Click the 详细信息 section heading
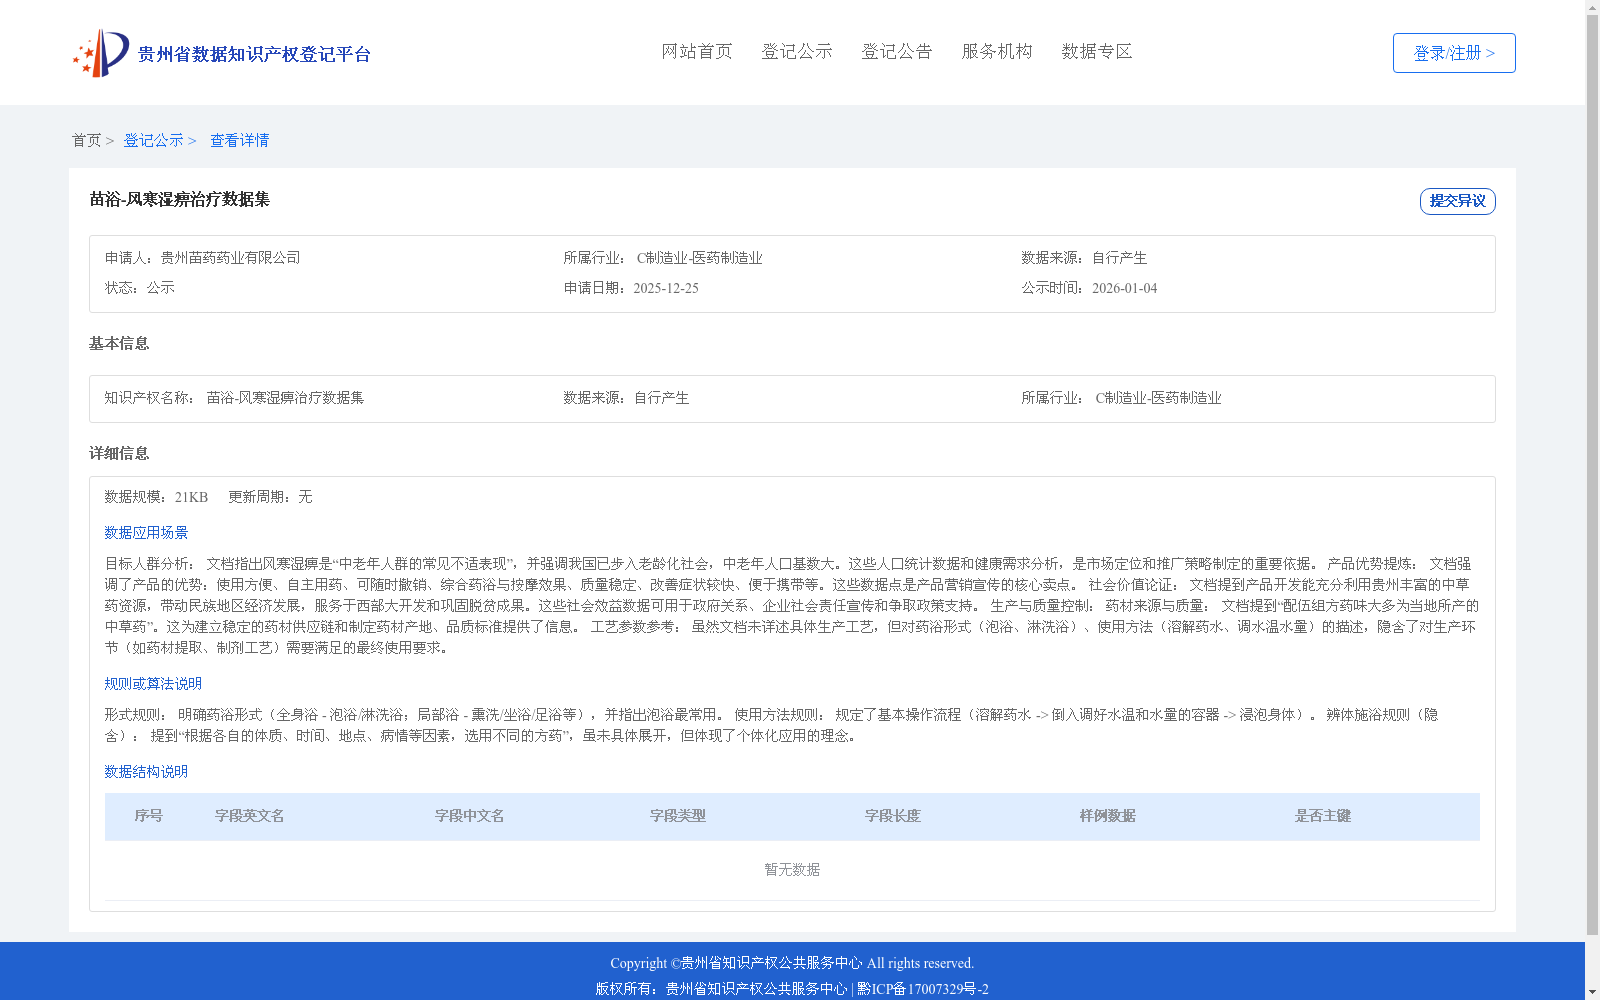This screenshot has height=1000, width=1600. (119, 453)
